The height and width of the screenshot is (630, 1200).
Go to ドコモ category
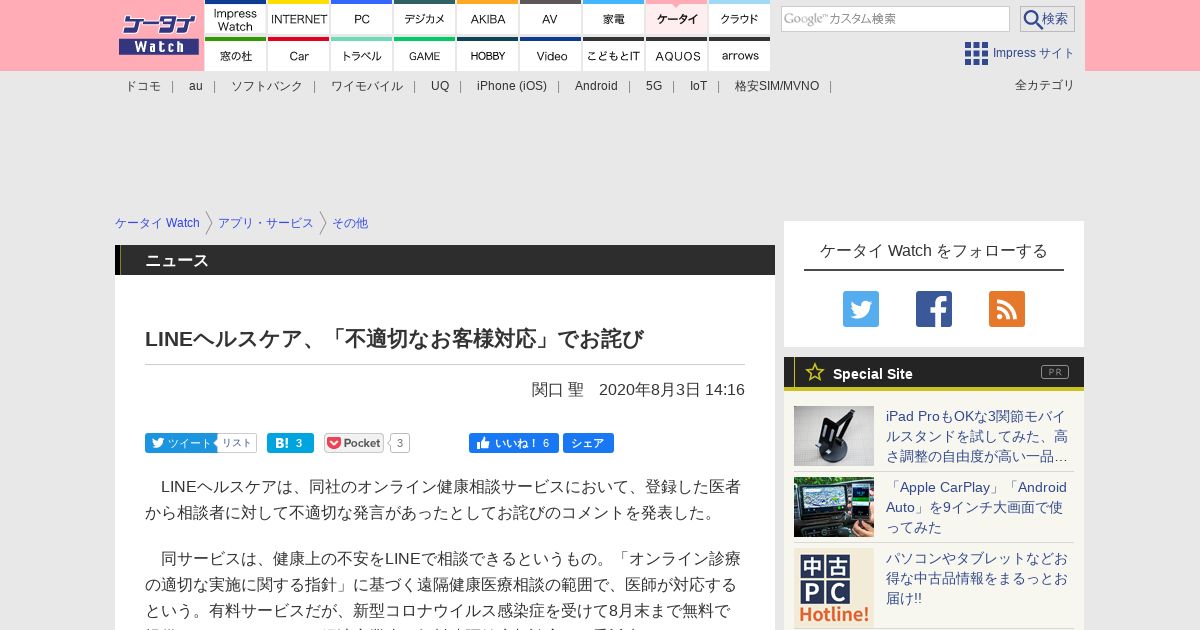point(143,86)
